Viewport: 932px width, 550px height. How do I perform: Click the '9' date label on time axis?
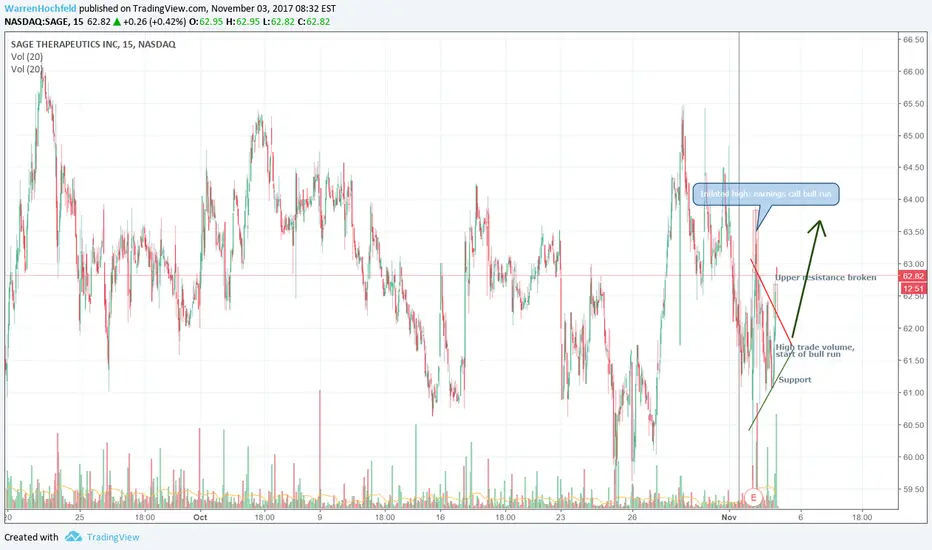point(320,517)
